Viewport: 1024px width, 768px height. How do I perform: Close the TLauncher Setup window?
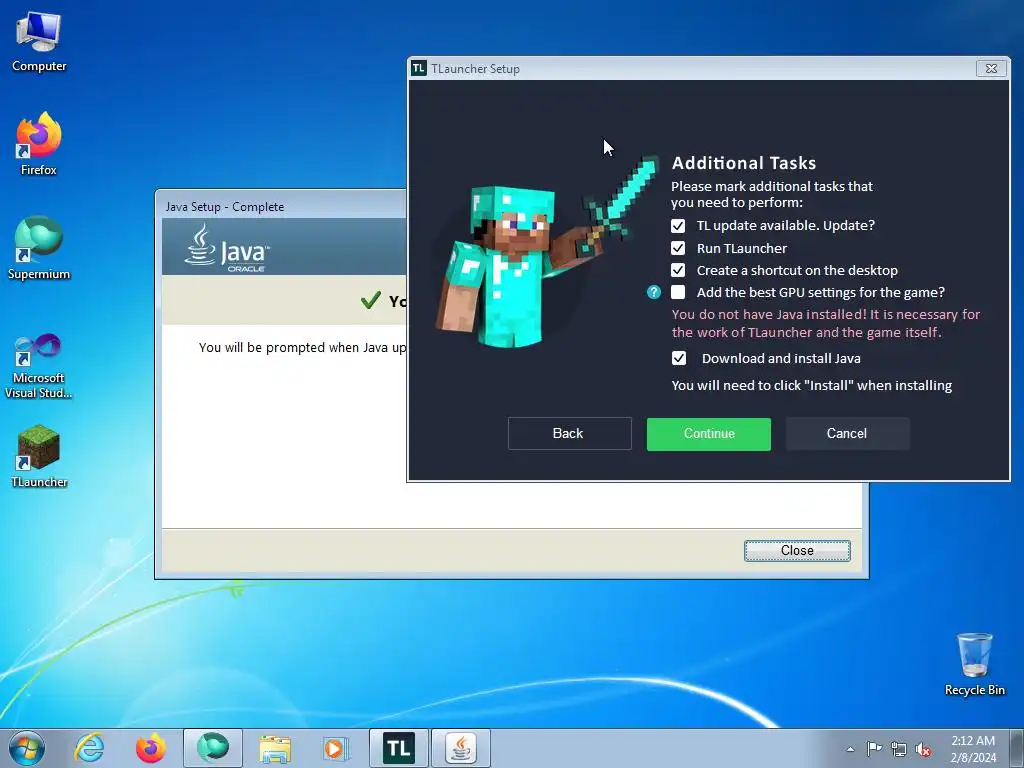point(991,68)
